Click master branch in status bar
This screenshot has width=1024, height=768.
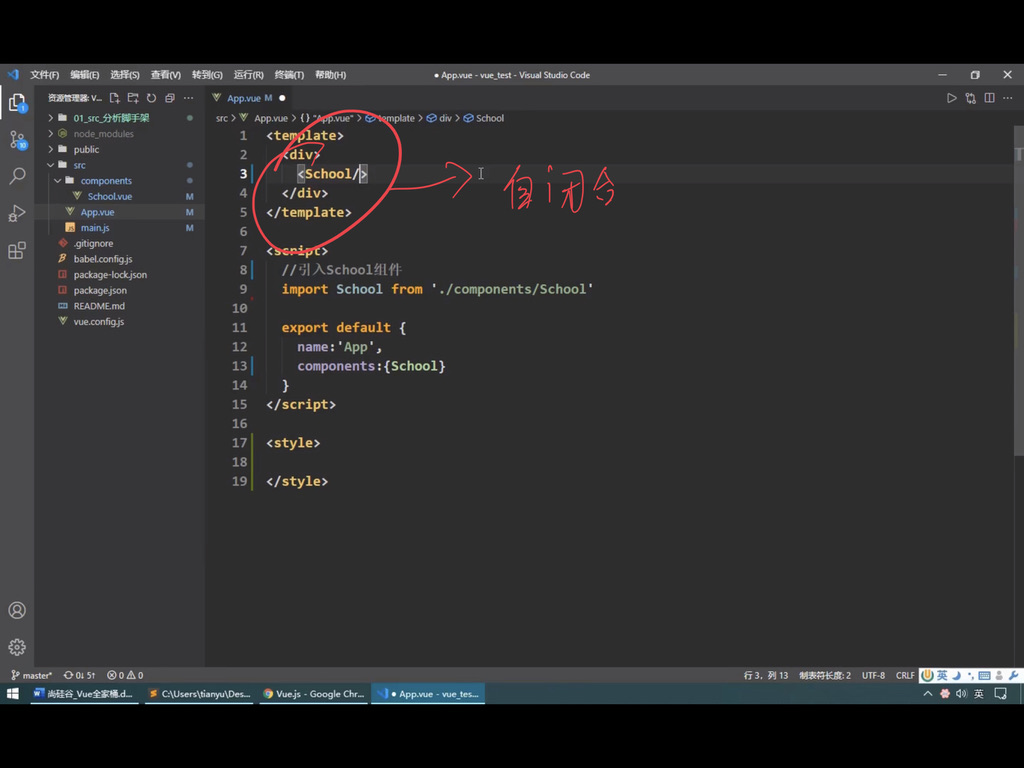pos(31,675)
